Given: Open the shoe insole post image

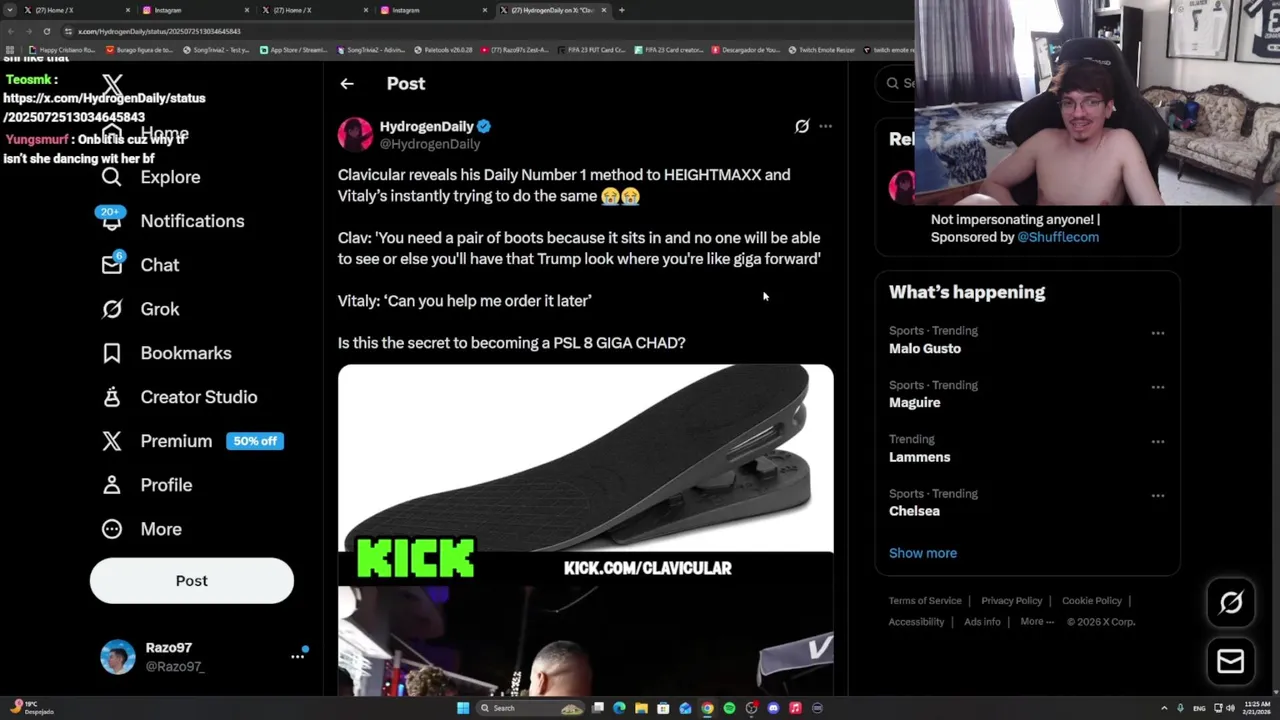Looking at the screenshot, I should pyautogui.click(x=585, y=458).
